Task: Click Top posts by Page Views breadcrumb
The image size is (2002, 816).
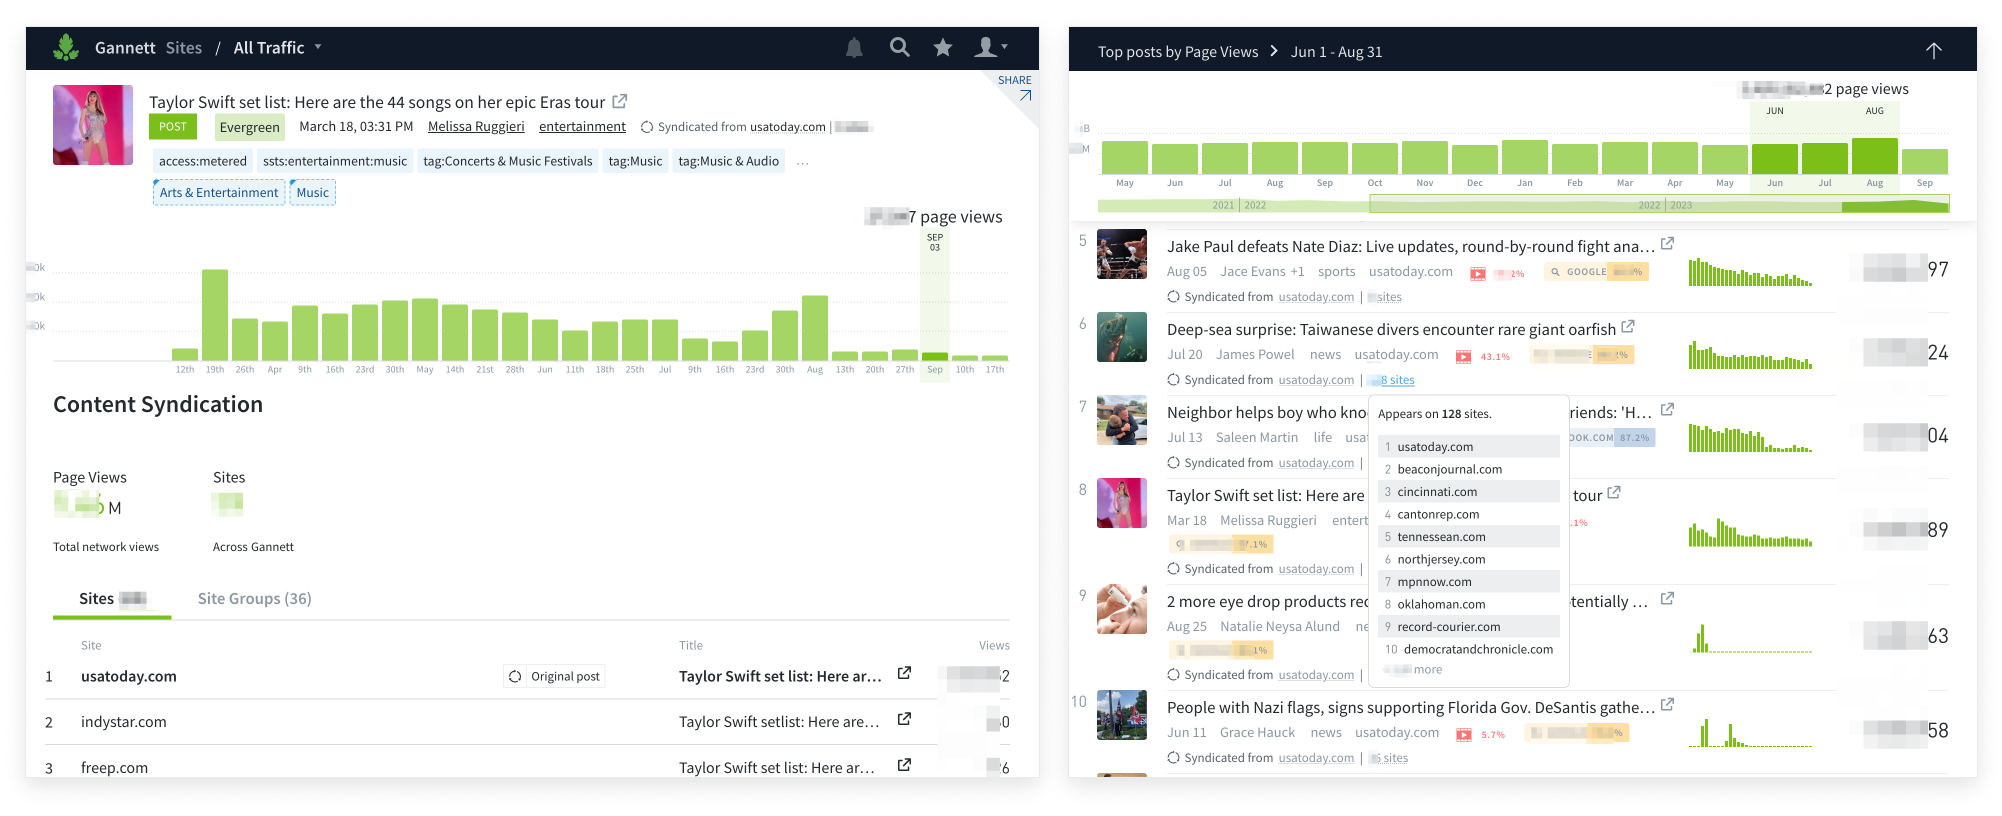Action: coord(1178,52)
